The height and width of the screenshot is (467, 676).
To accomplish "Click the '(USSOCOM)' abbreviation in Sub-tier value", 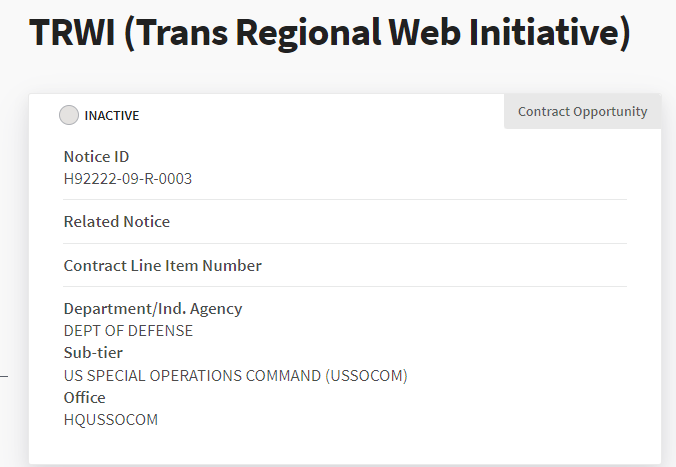I will [x=366, y=376].
